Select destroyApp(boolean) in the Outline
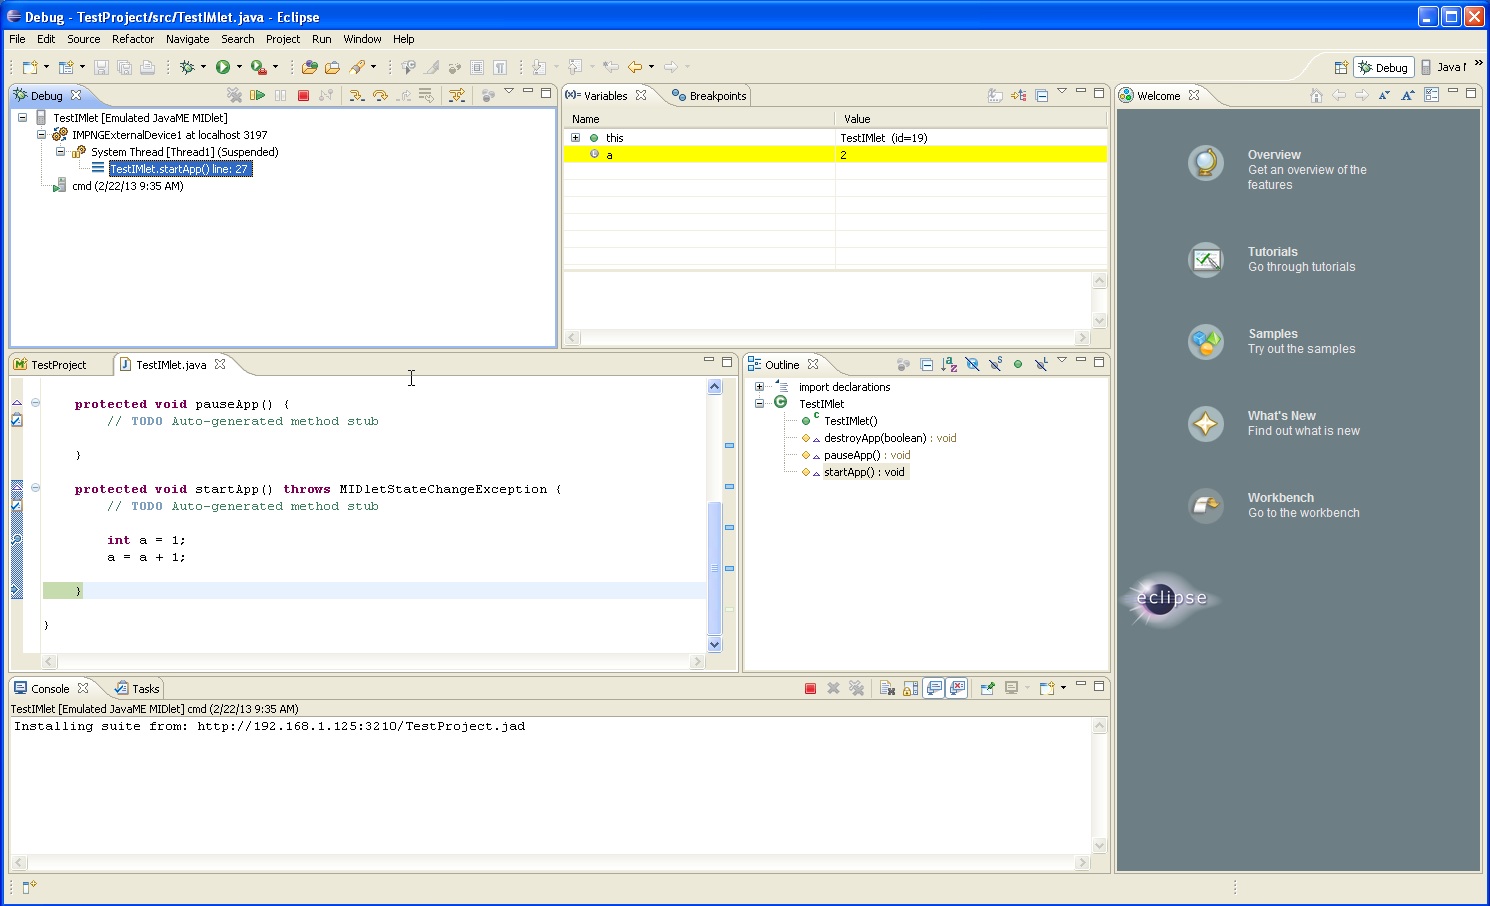1490x906 pixels. point(874,438)
